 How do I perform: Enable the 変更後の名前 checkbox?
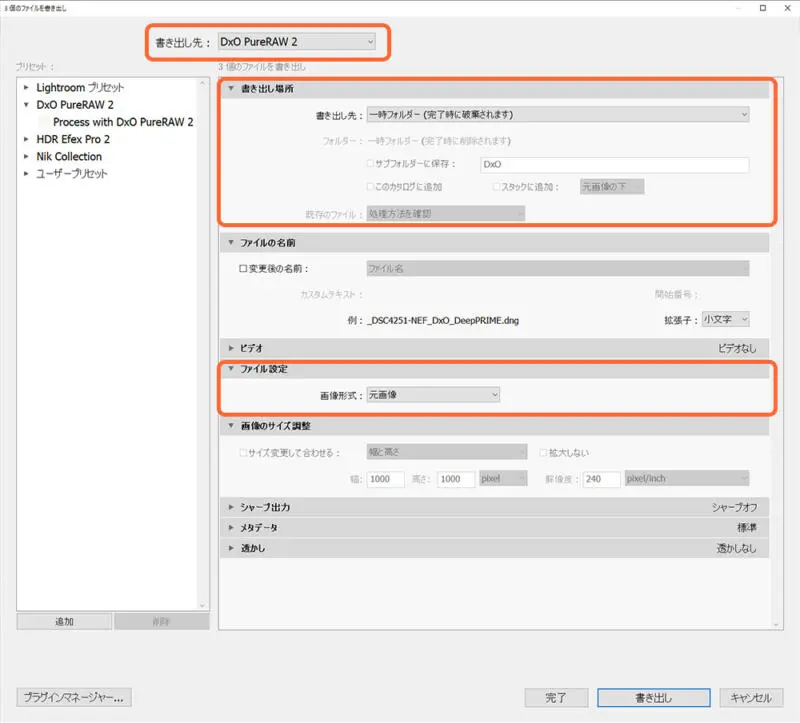tap(243, 268)
